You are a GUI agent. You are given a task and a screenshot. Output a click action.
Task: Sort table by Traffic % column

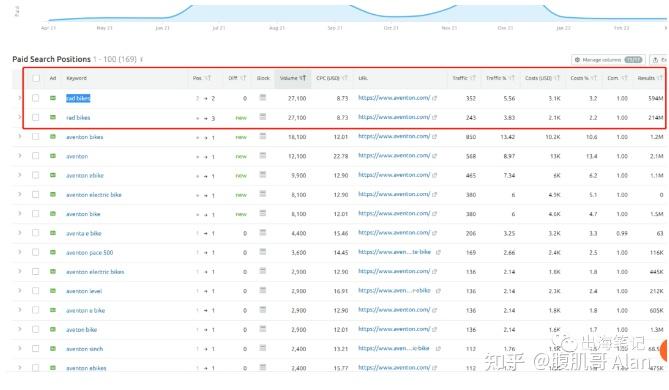500,78
